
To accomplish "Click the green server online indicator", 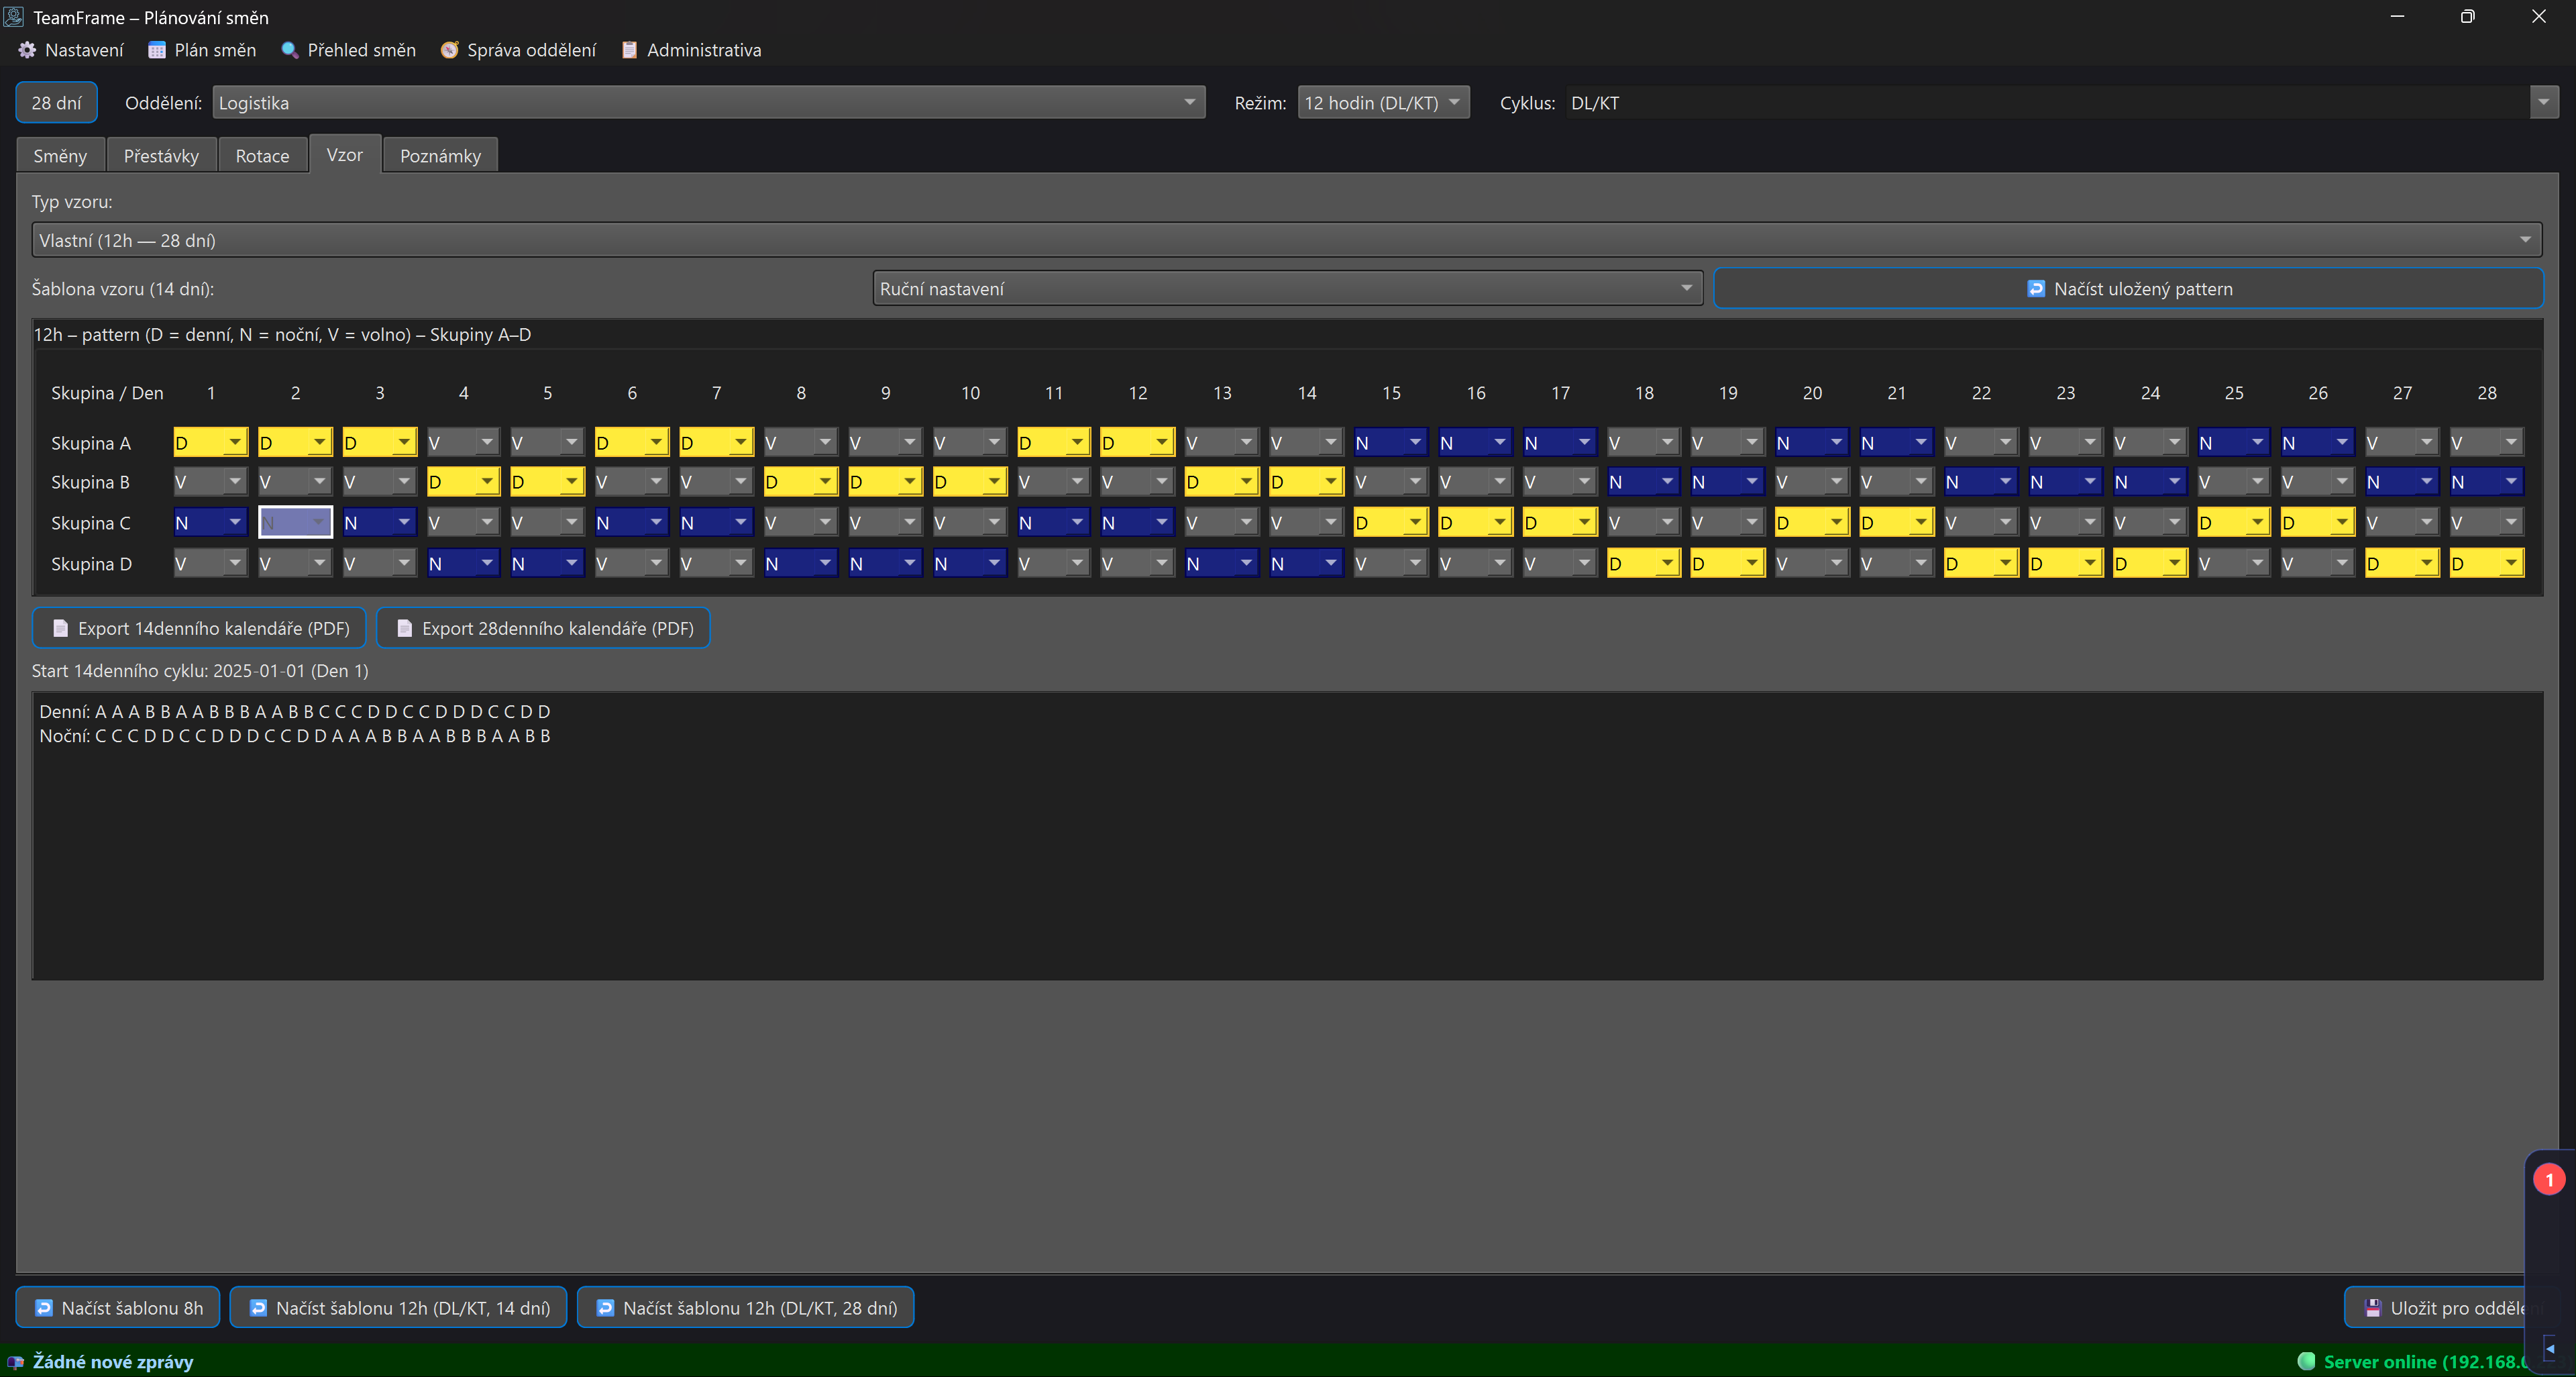I will tap(2307, 1361).
